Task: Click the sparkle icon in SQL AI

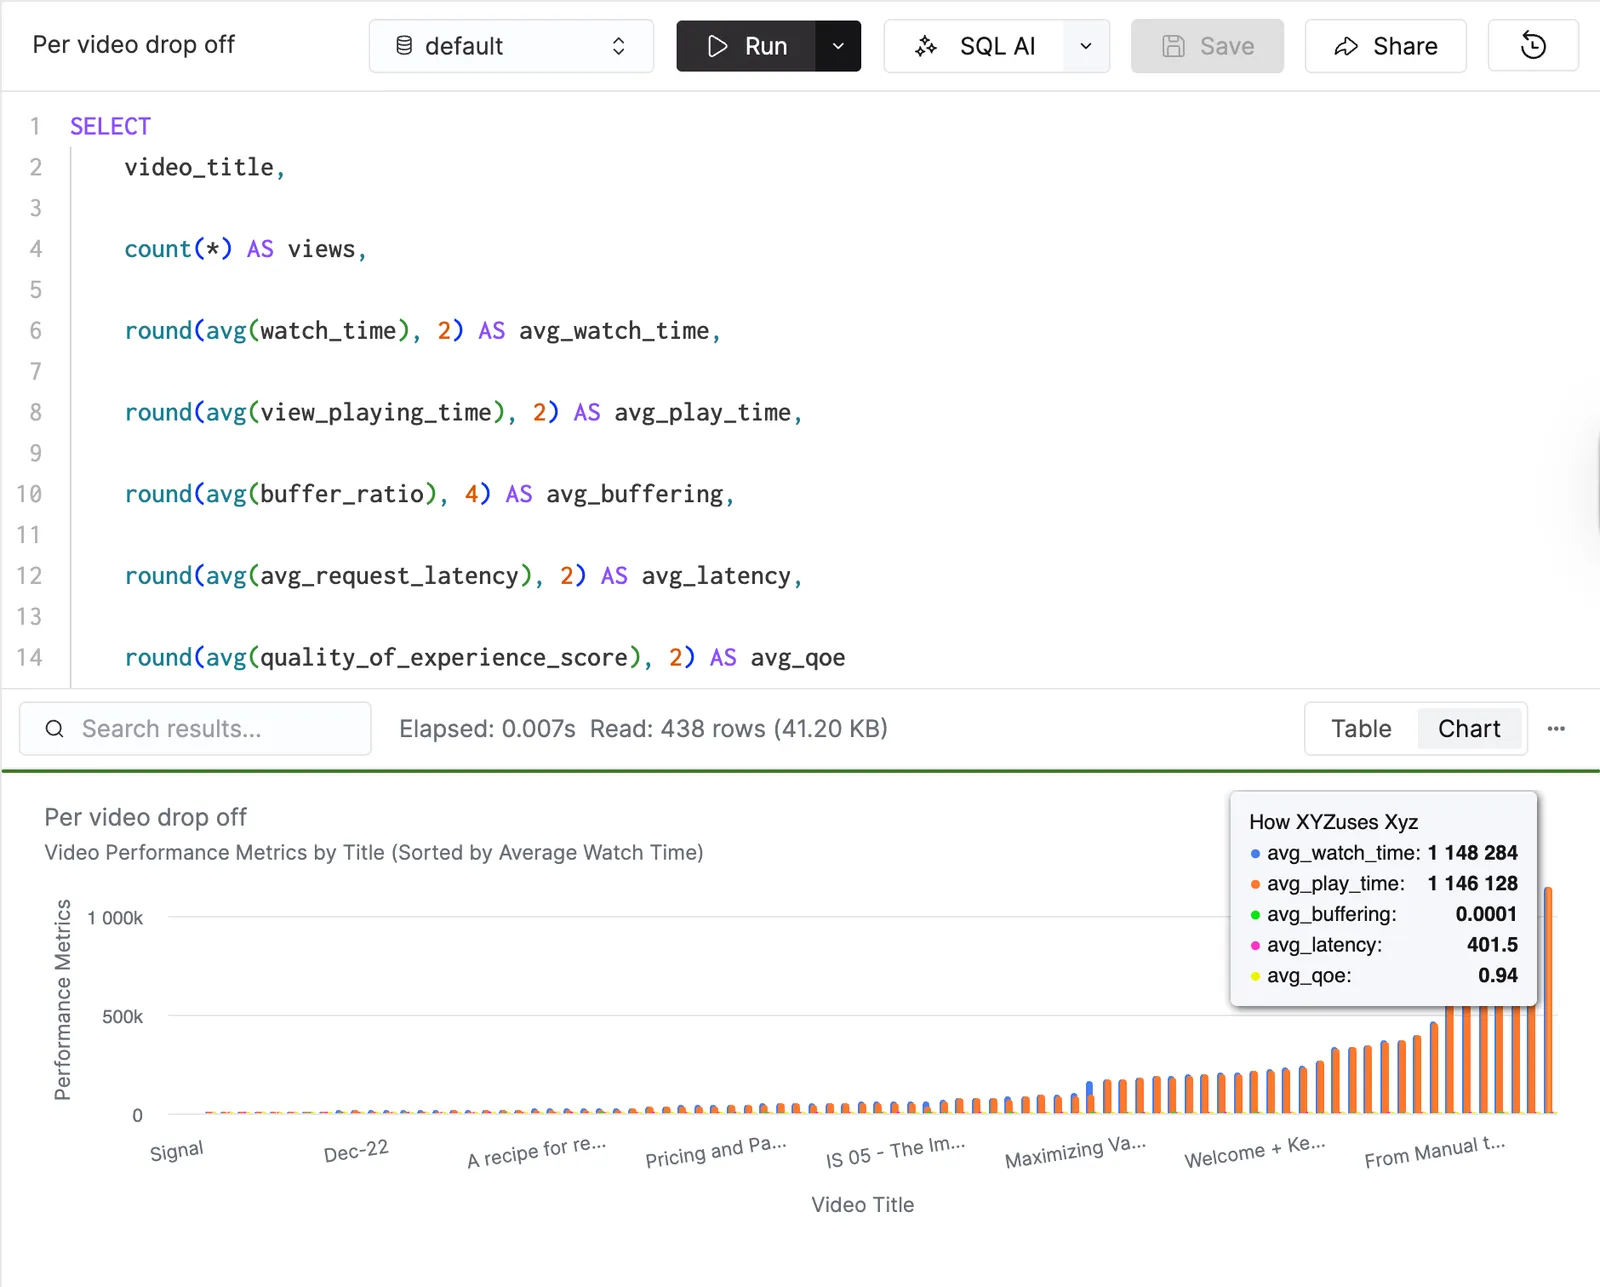Action: pos(926,46)
